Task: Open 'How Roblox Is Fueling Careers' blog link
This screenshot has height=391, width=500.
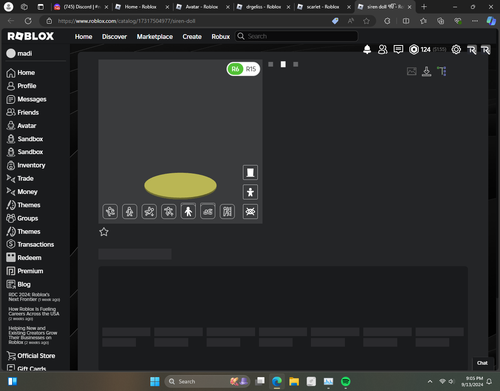Action: [34, 314]
